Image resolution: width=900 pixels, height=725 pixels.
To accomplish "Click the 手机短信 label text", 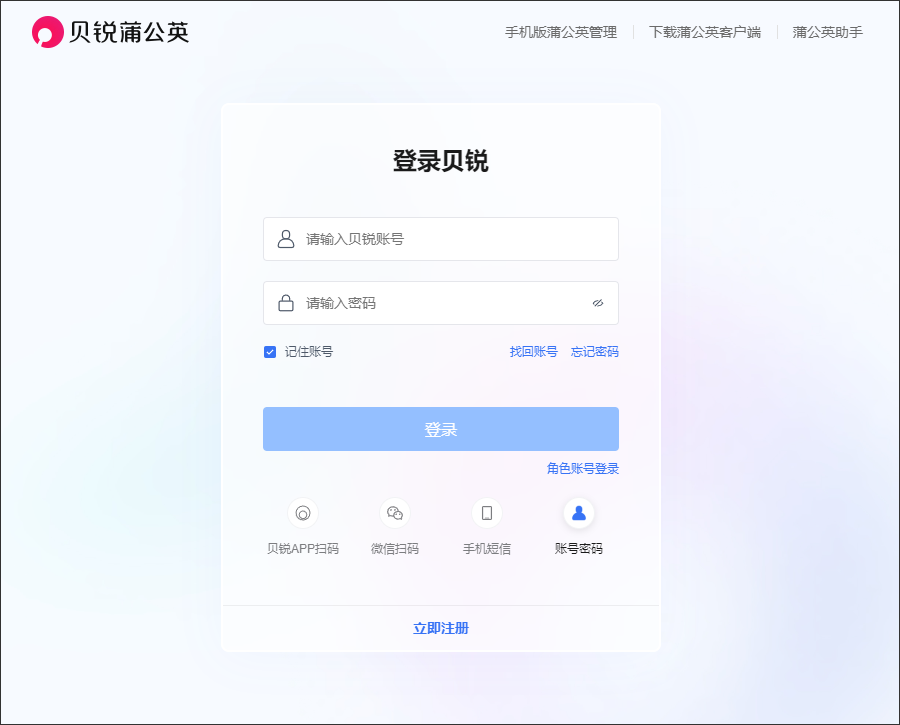I will click(487, 549).
